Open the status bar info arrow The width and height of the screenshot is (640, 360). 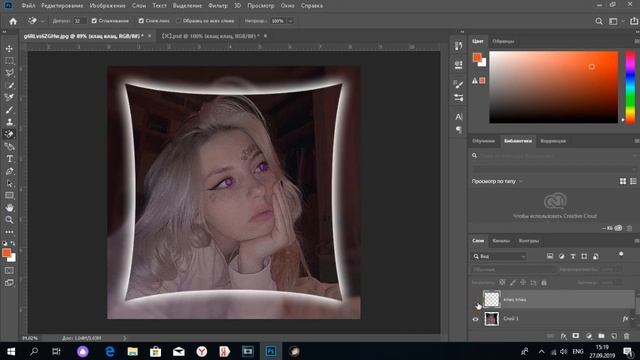click(x=124, y=338)
